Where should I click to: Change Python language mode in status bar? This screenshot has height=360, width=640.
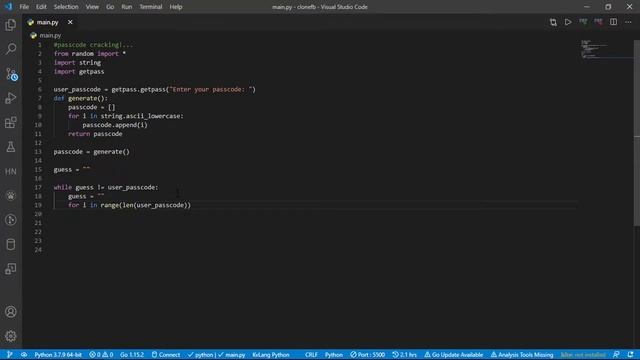coord(333,355)
